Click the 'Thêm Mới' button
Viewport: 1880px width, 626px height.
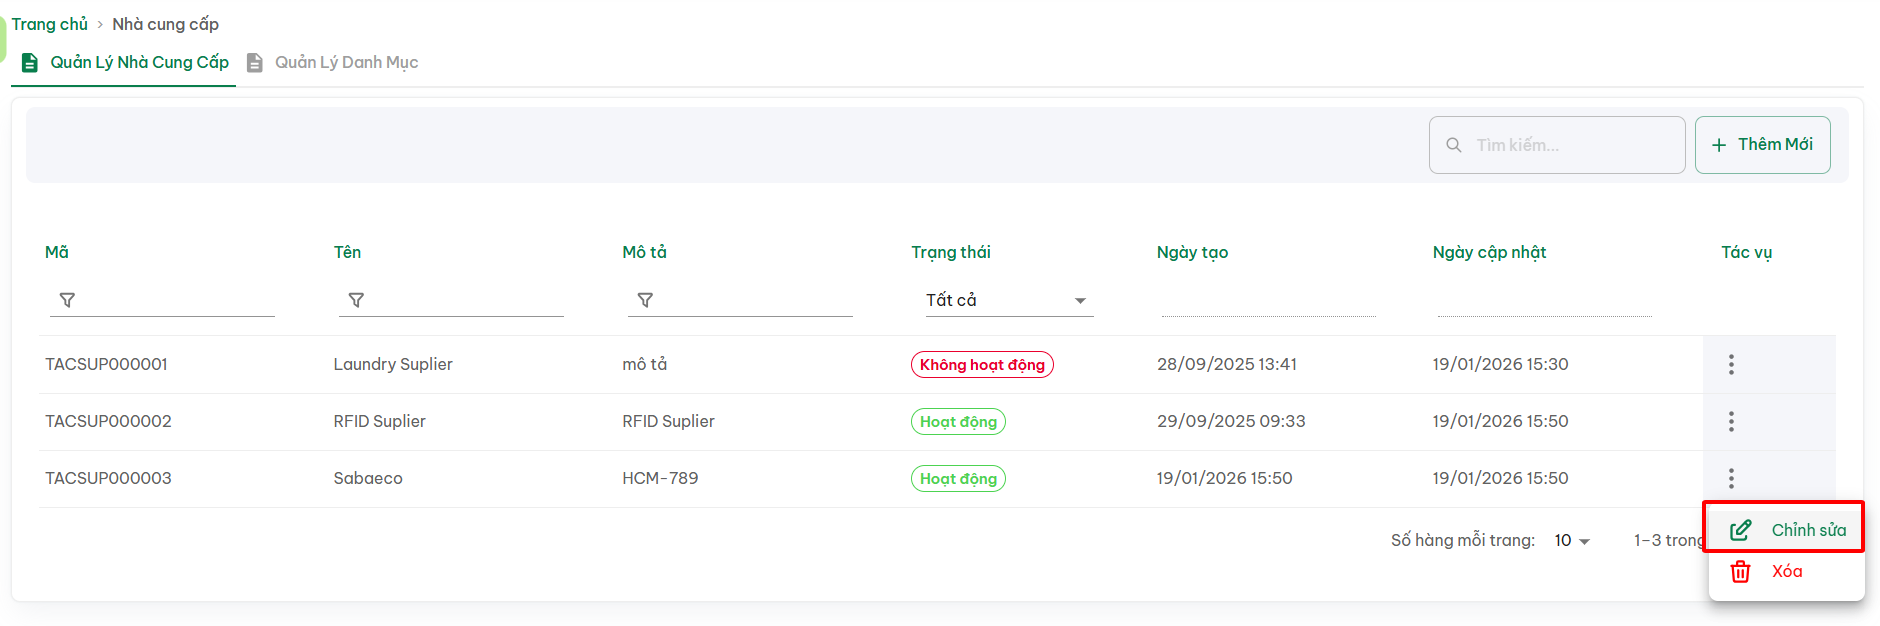[x=1762, y=145]
